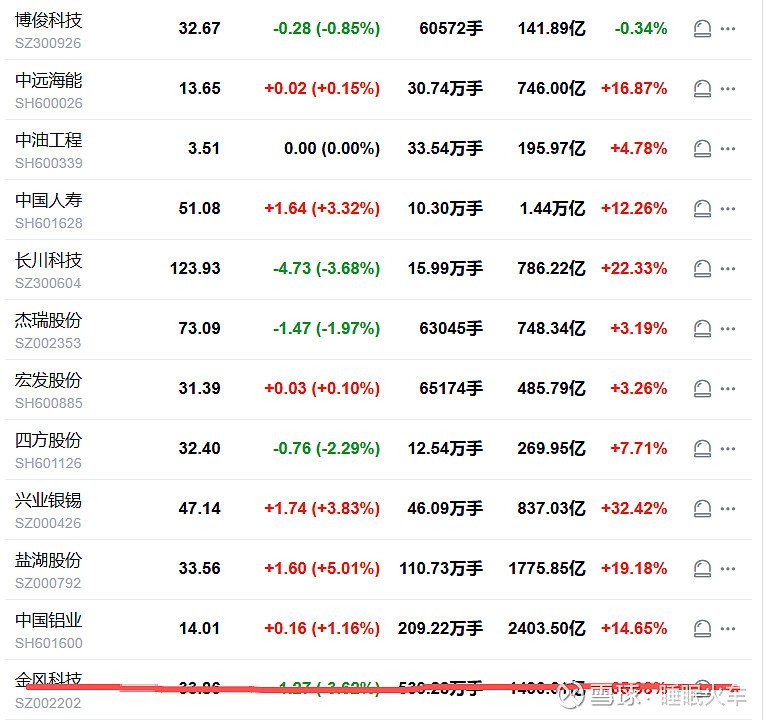Open the 中国铝业 stock link
Viewport: 770px width, 720px height.
(x=48, y=620)
